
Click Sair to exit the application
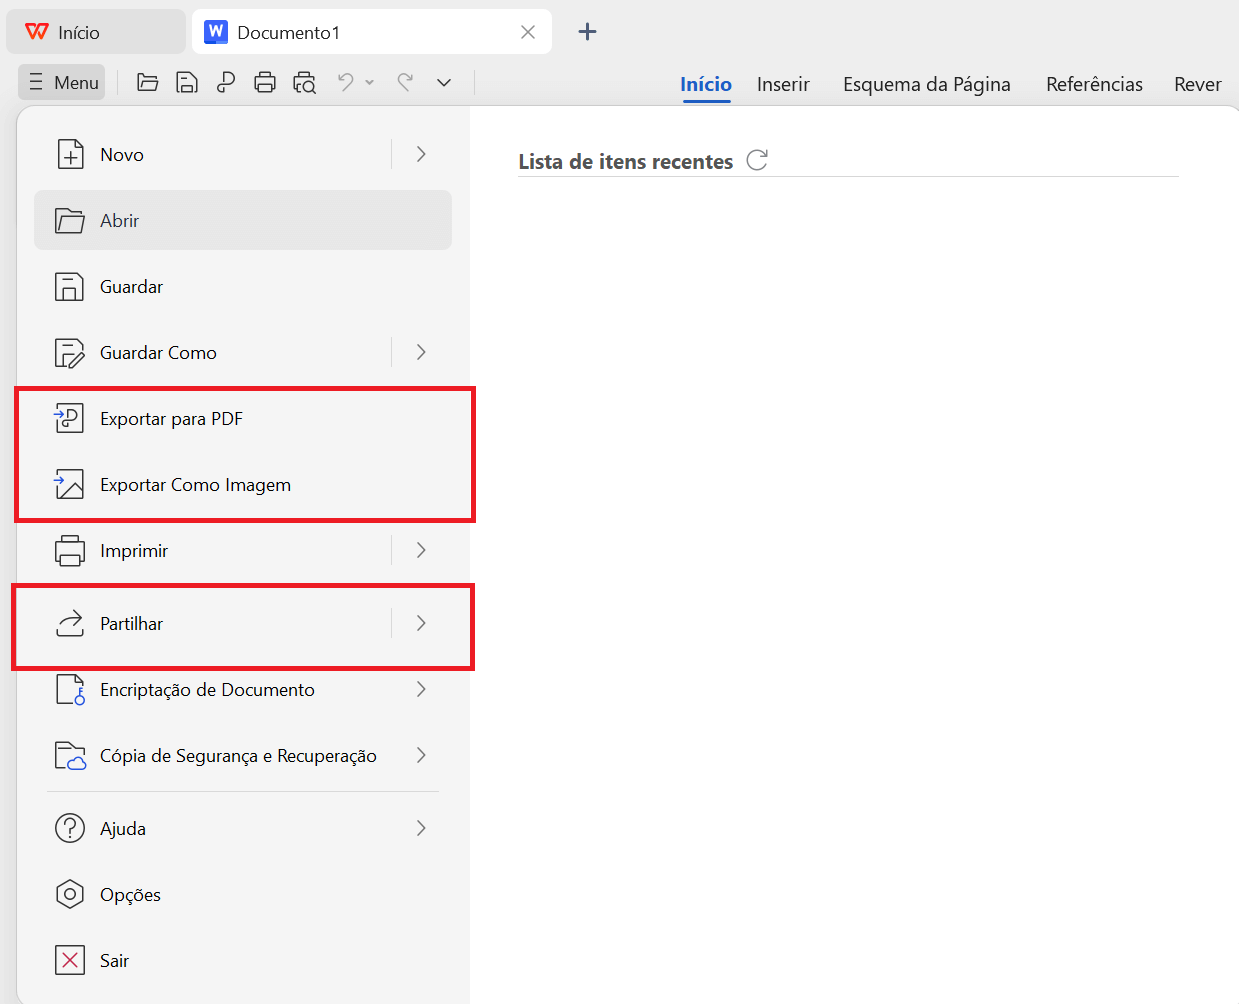(x=114, y=961)
